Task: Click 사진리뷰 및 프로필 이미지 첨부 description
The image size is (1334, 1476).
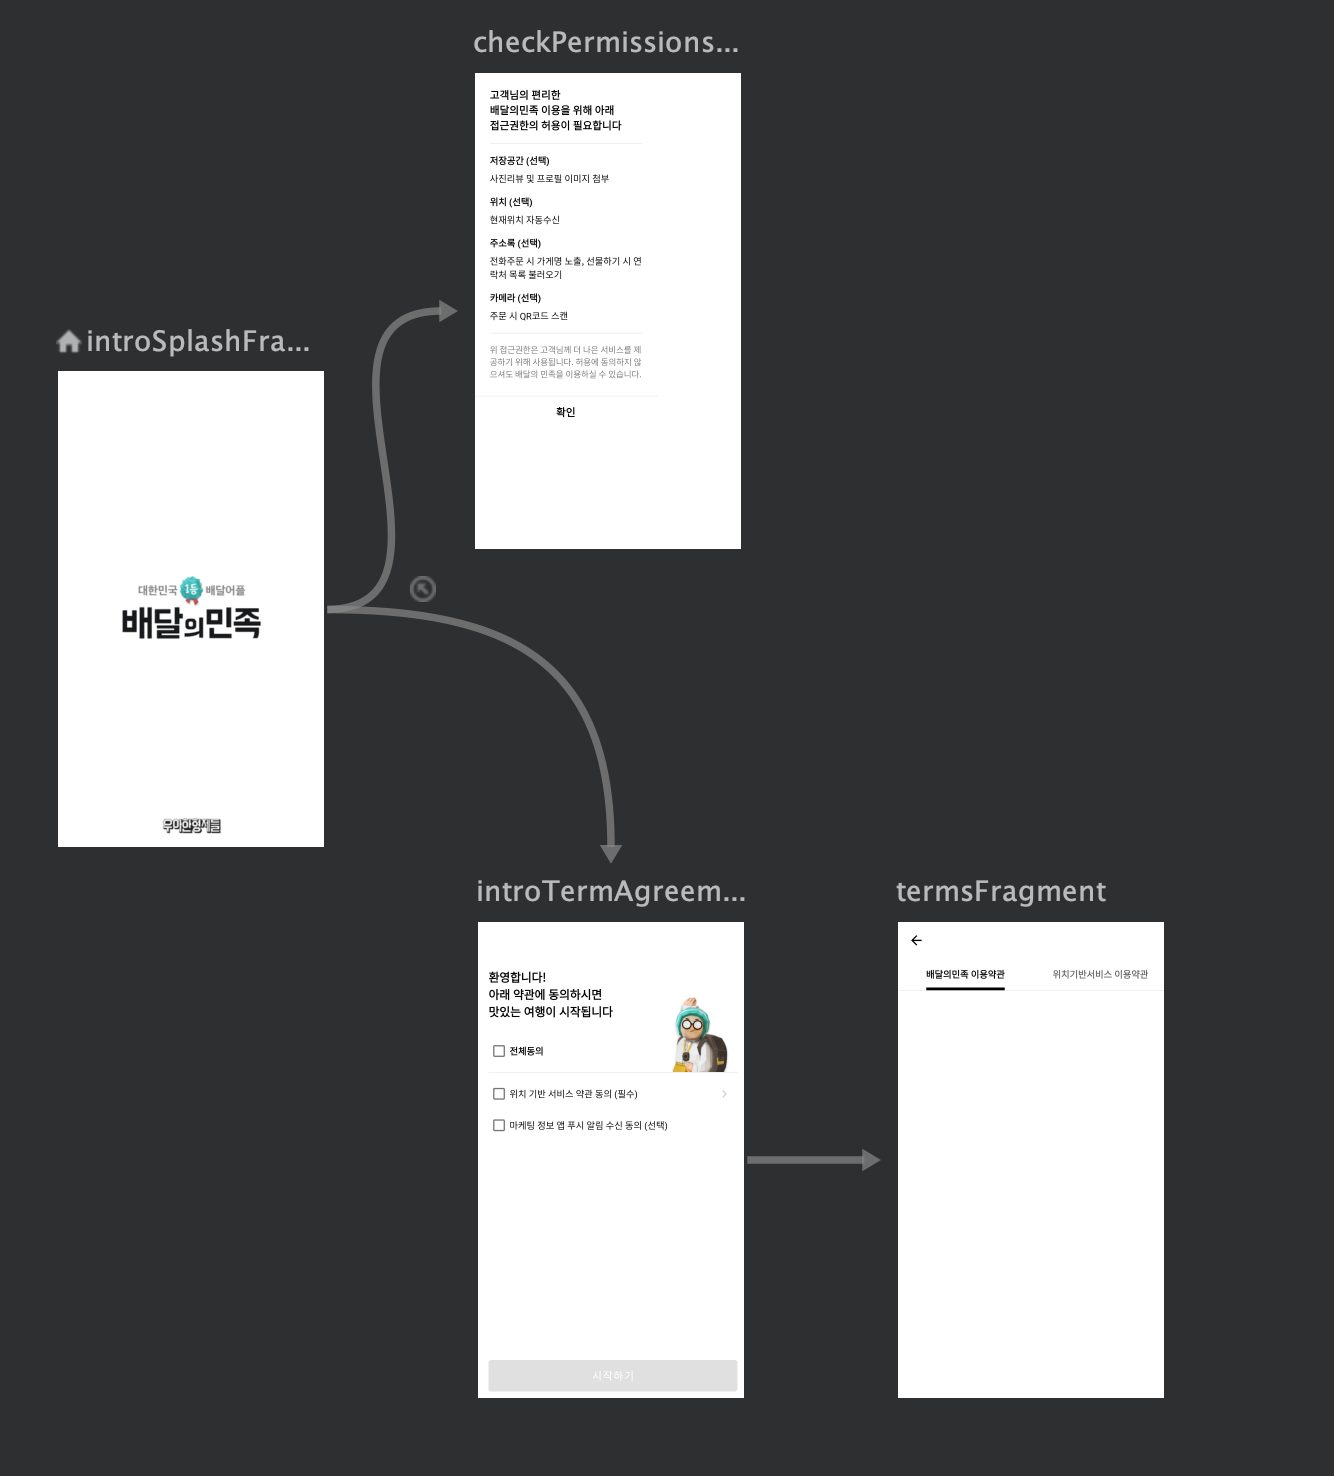Action: [549, 179]
